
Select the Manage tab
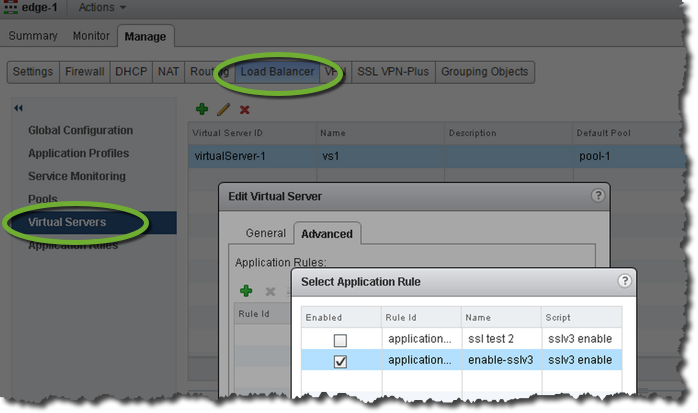(x=145, y=36)
